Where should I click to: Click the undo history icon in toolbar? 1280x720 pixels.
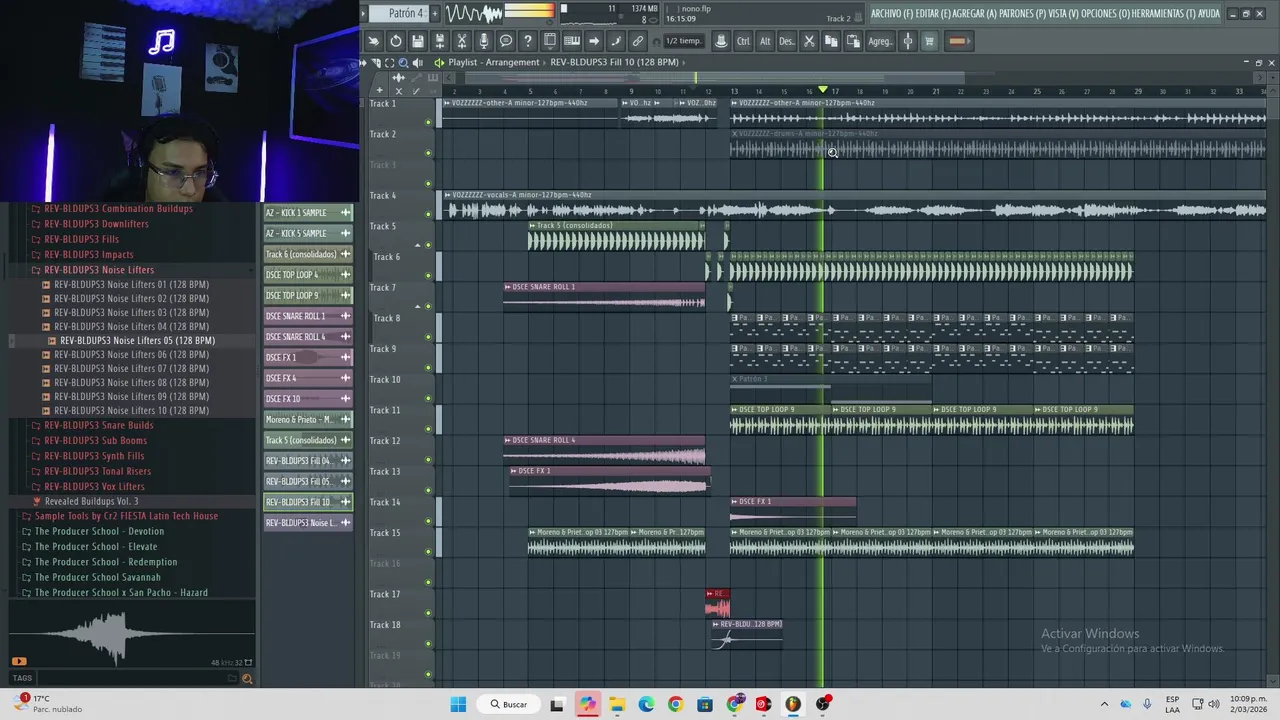click(x=396, y=41)
